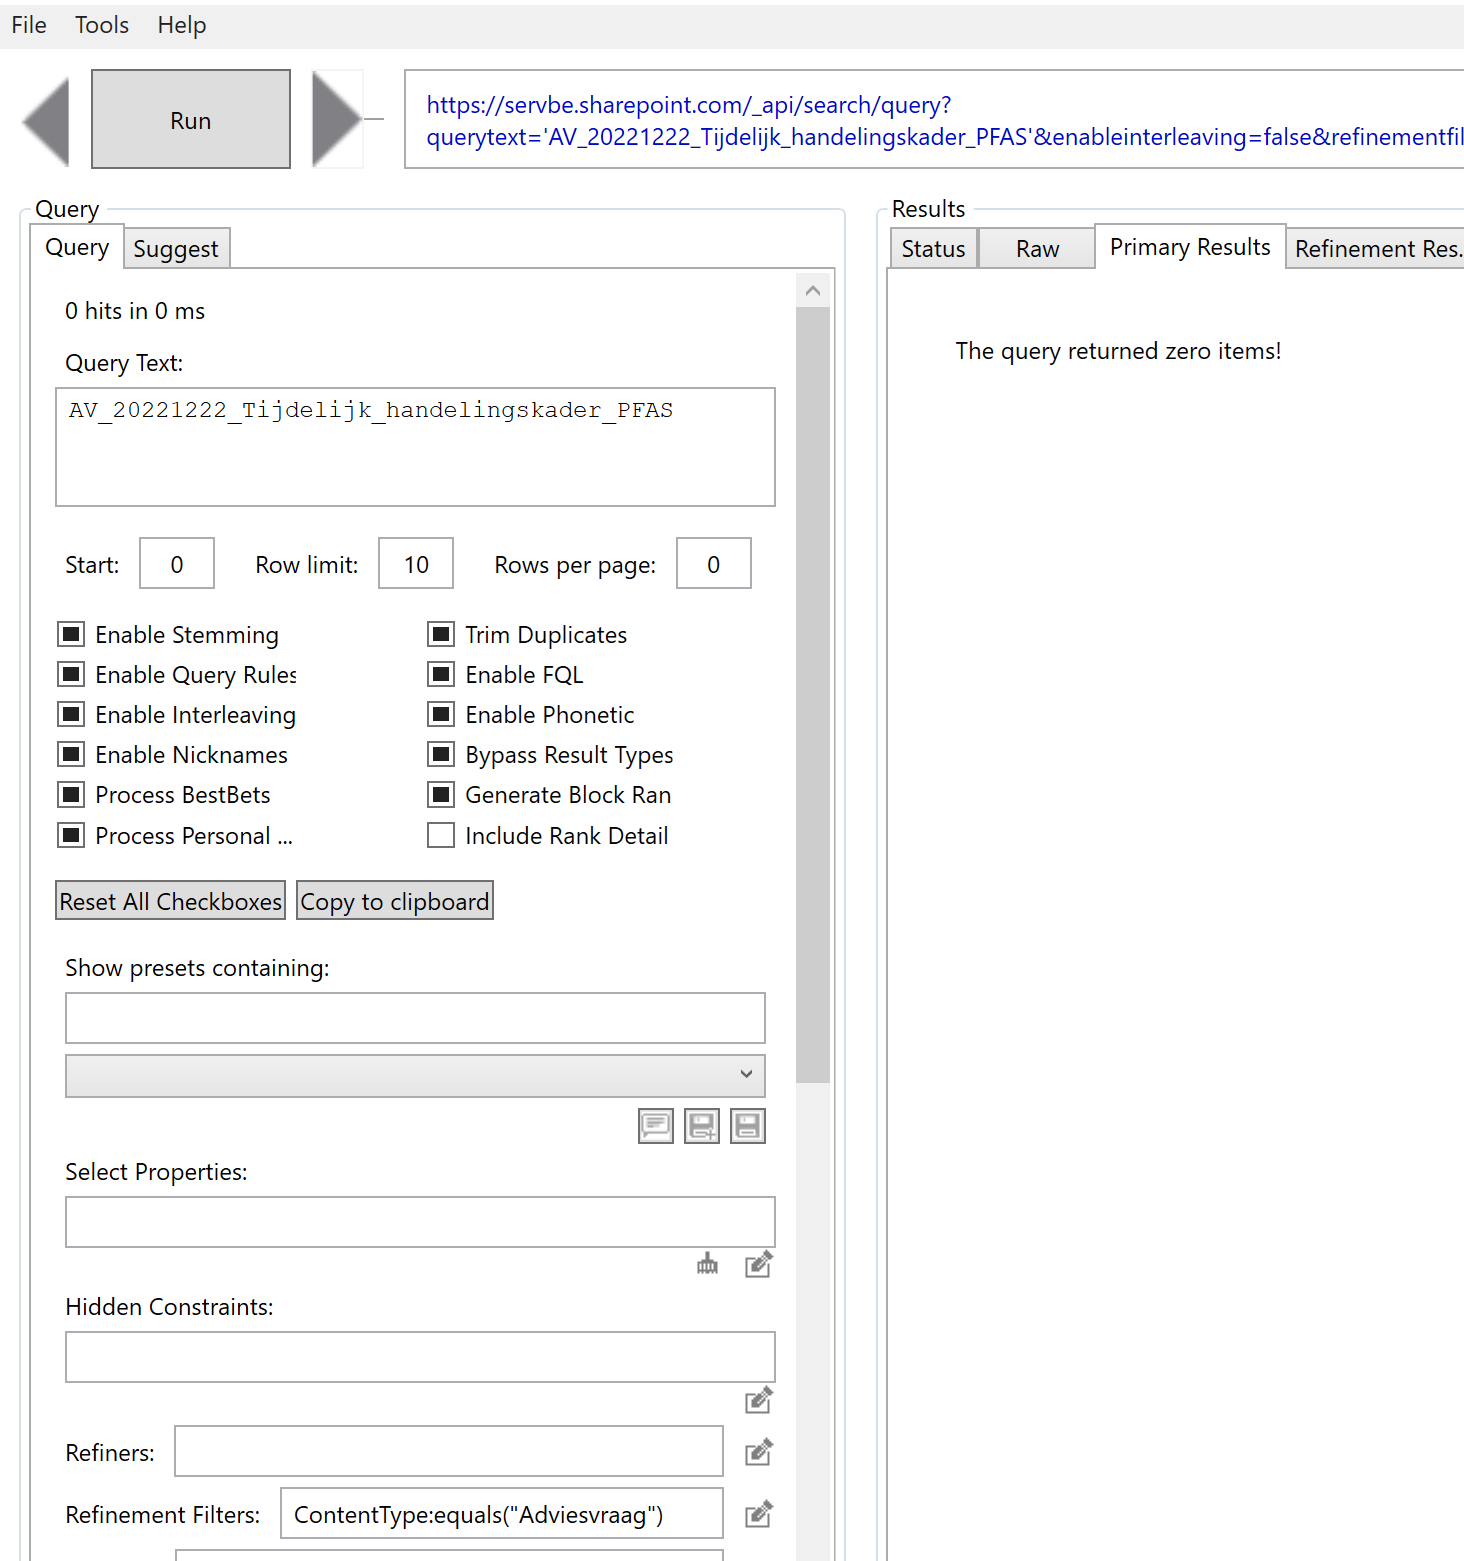
Task: Click the save preset floppy icon
Action: [748, 1126]
